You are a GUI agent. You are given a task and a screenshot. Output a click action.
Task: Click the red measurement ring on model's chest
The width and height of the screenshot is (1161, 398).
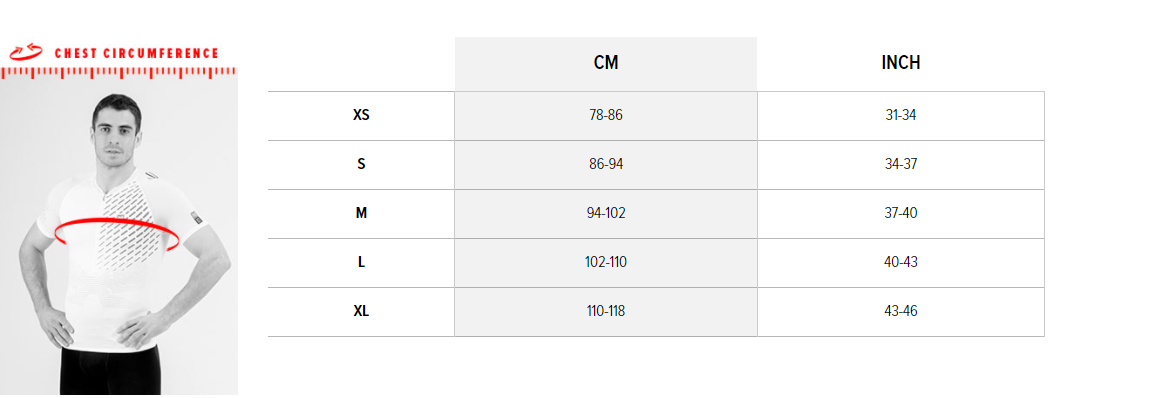(117, 235)
